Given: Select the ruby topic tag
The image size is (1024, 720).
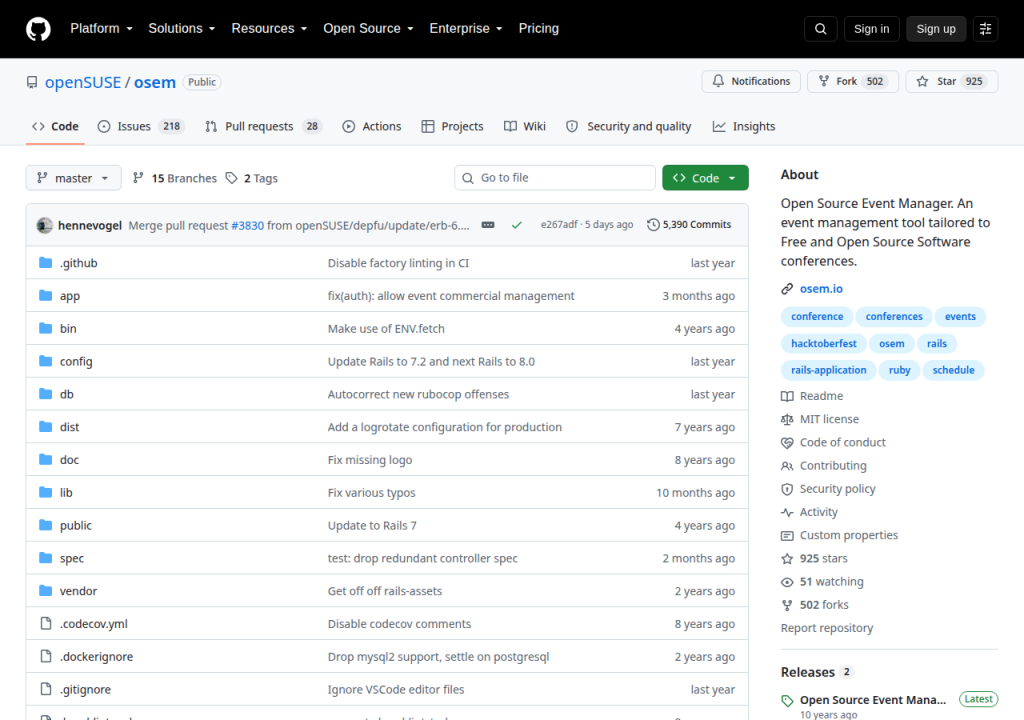Looking at the screenshot, I should point(899,370).
